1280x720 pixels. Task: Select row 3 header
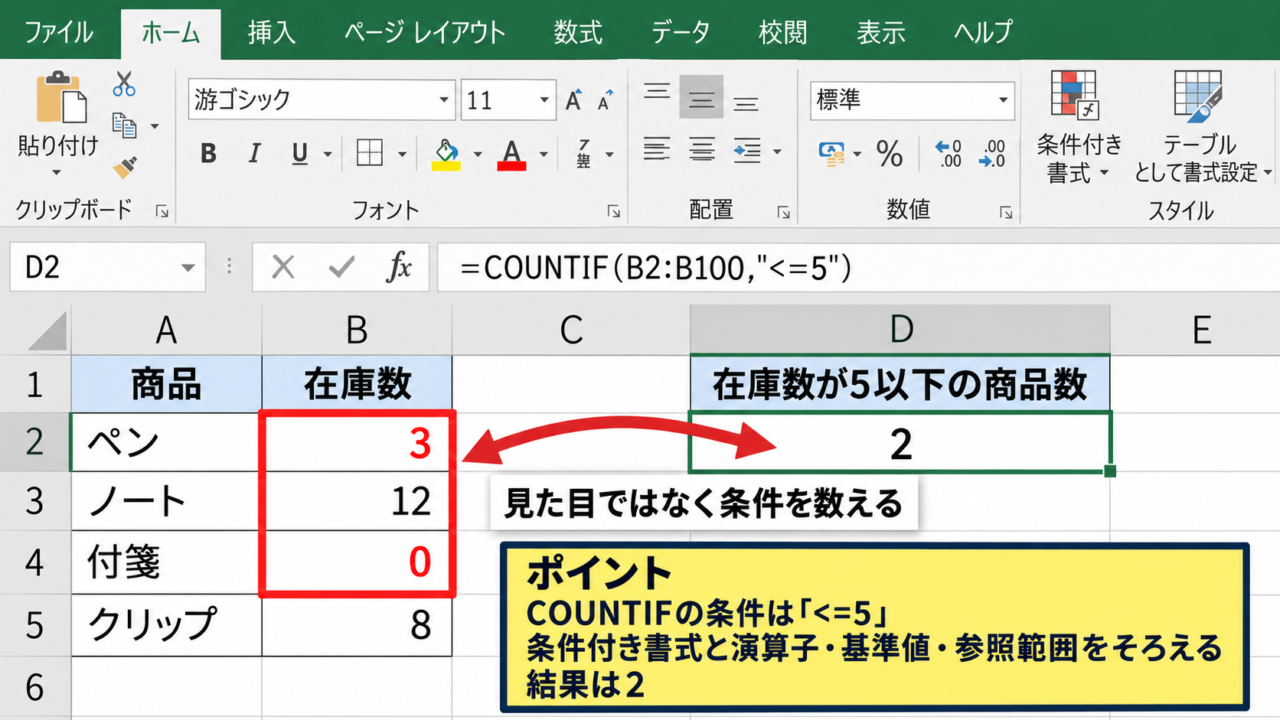click(35, 501)
